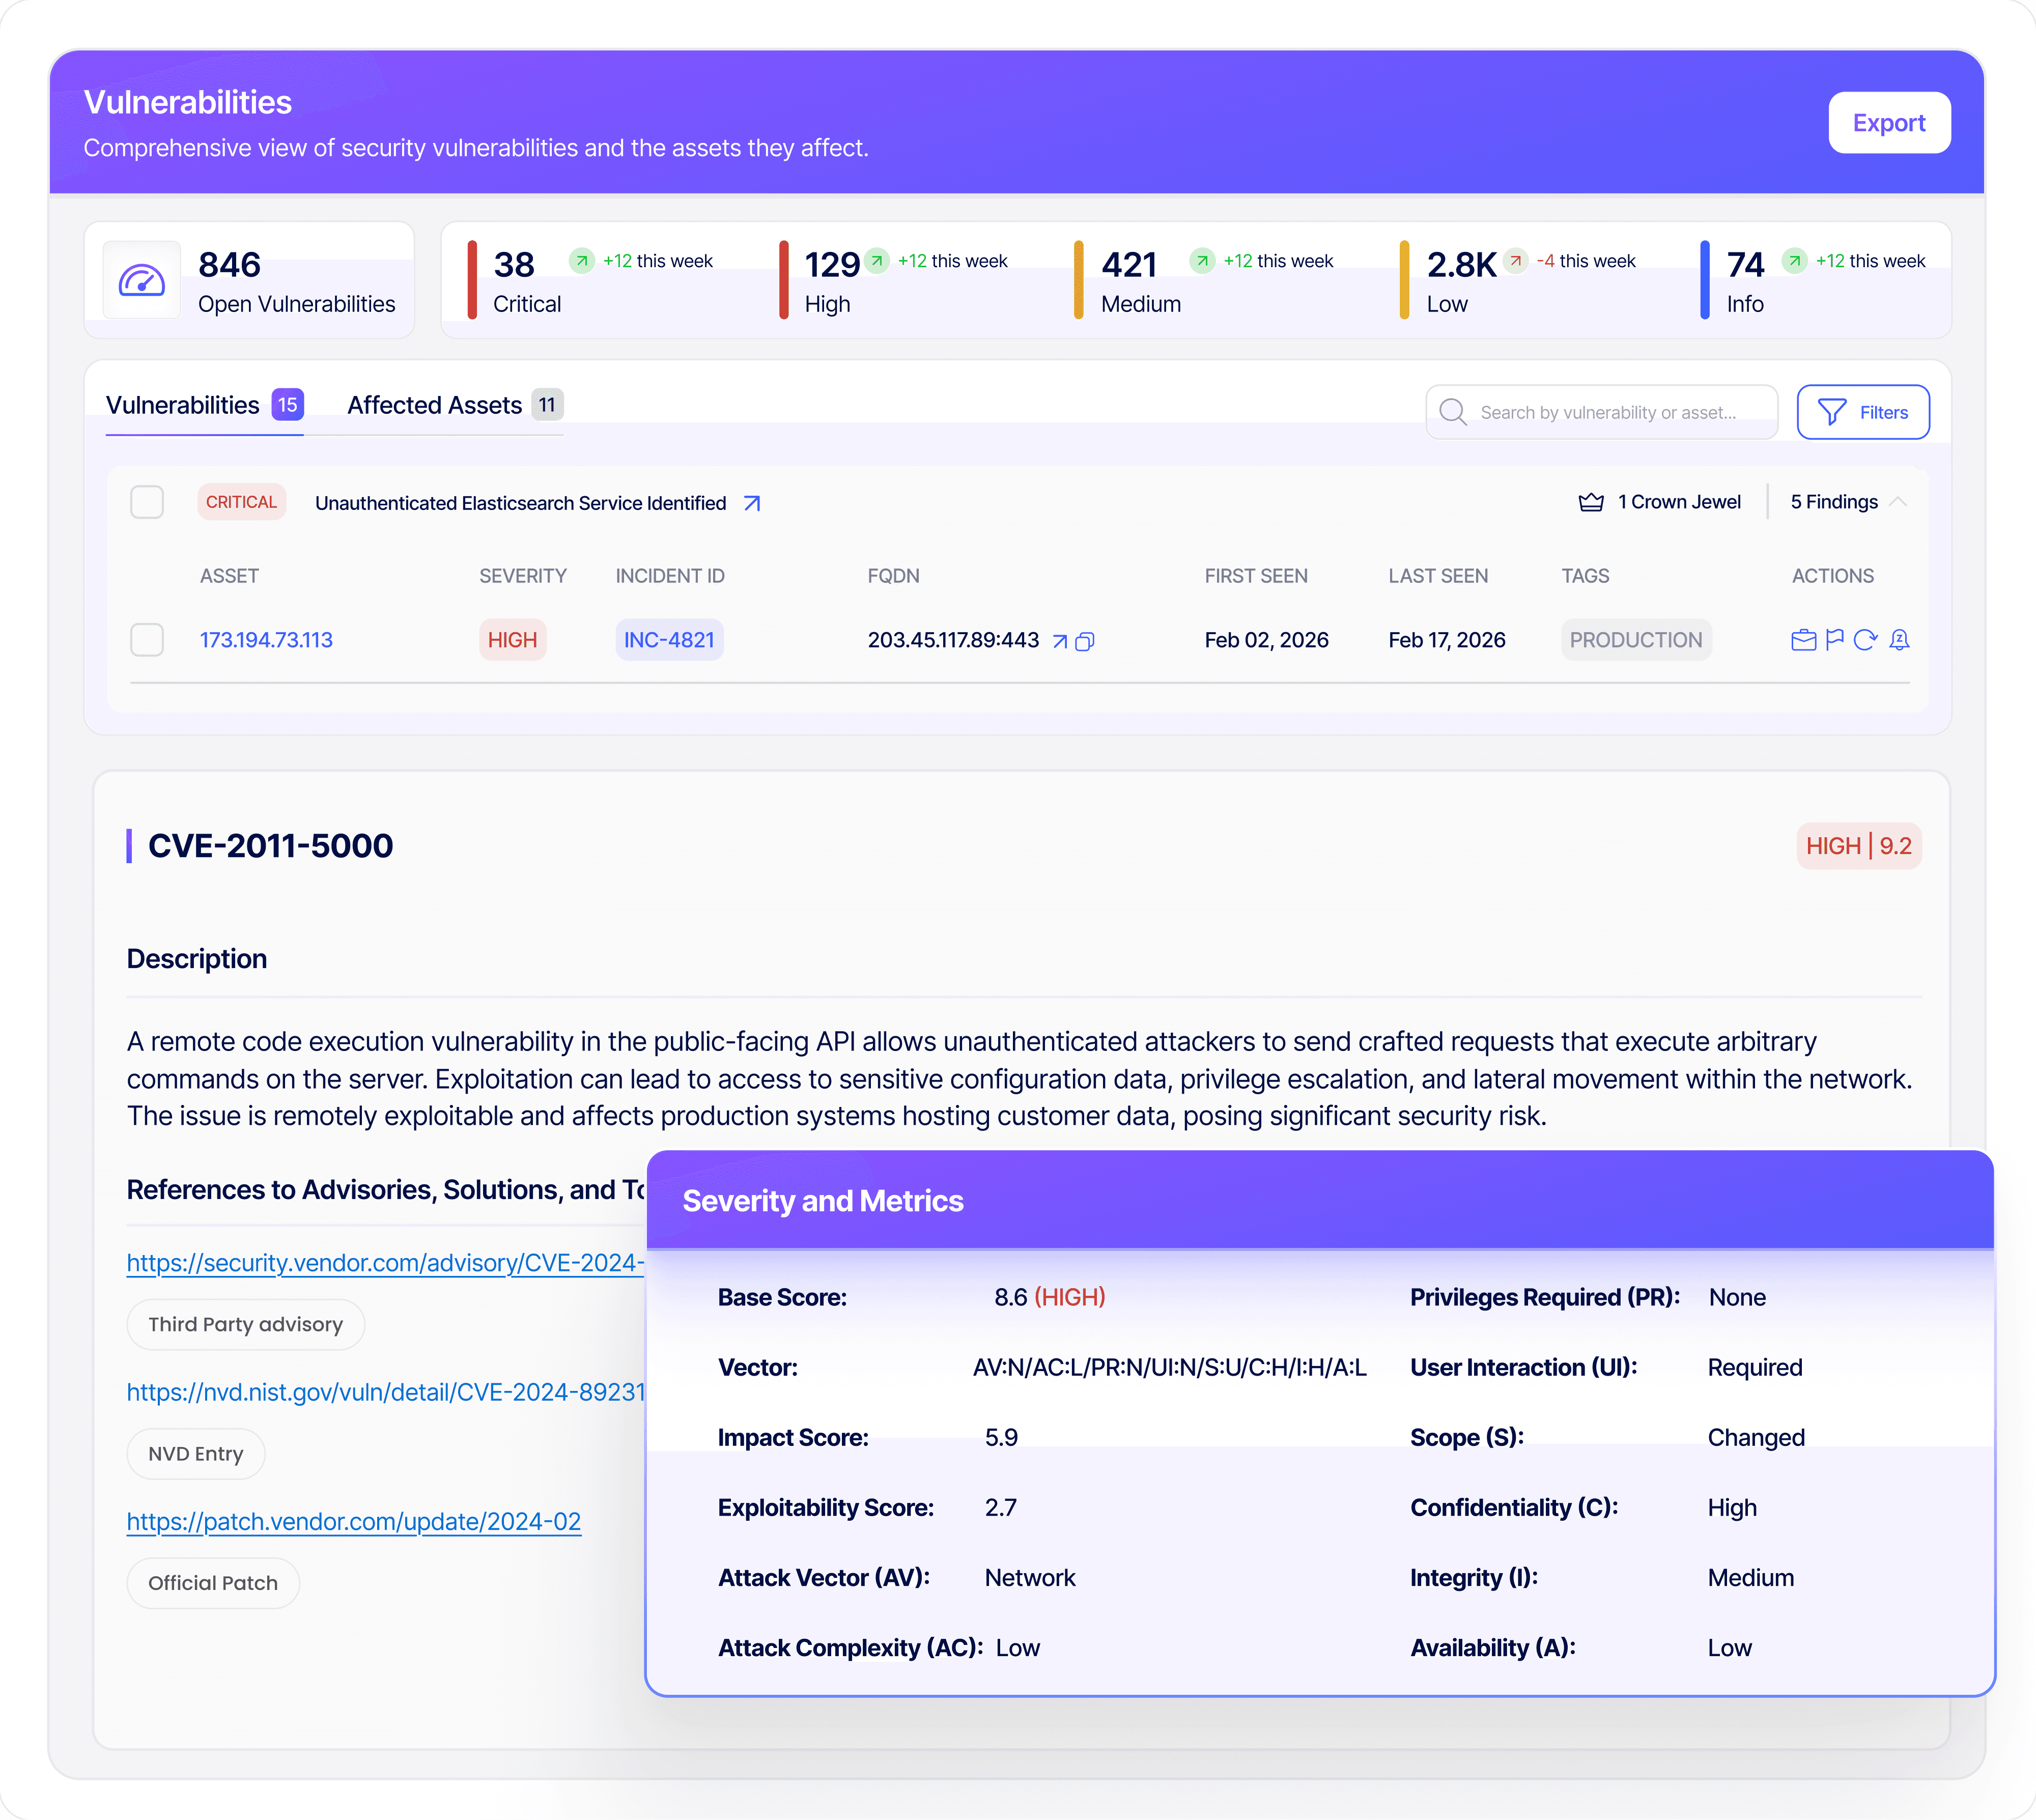
Task: Click the Open Vulnerabilities gauge icon
Action: point(142,281)
